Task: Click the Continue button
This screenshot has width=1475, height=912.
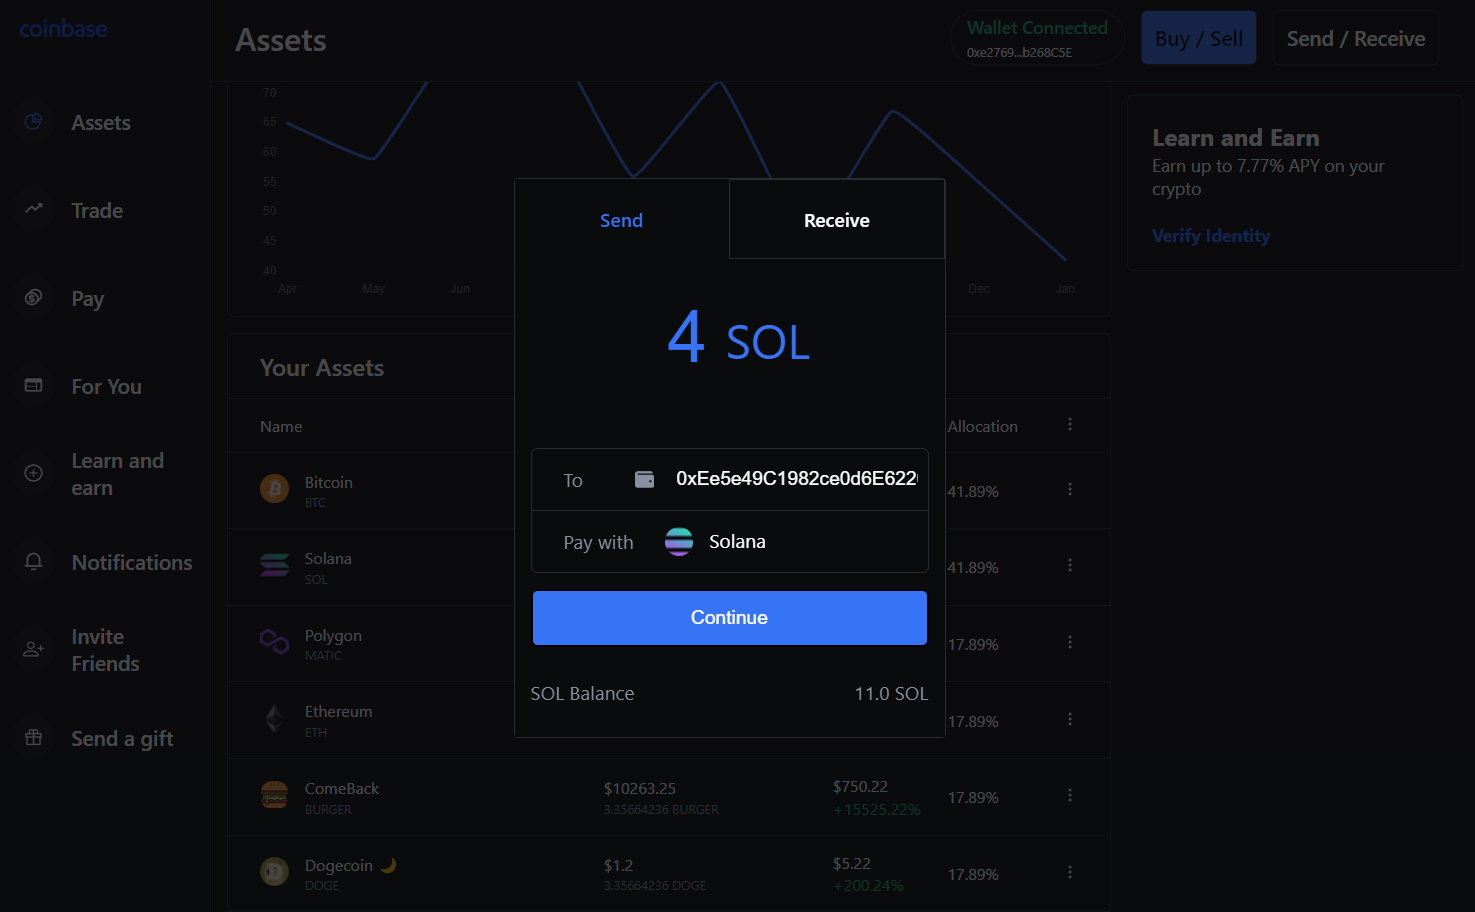Action: pyautogui.click(x=730, y=618)
